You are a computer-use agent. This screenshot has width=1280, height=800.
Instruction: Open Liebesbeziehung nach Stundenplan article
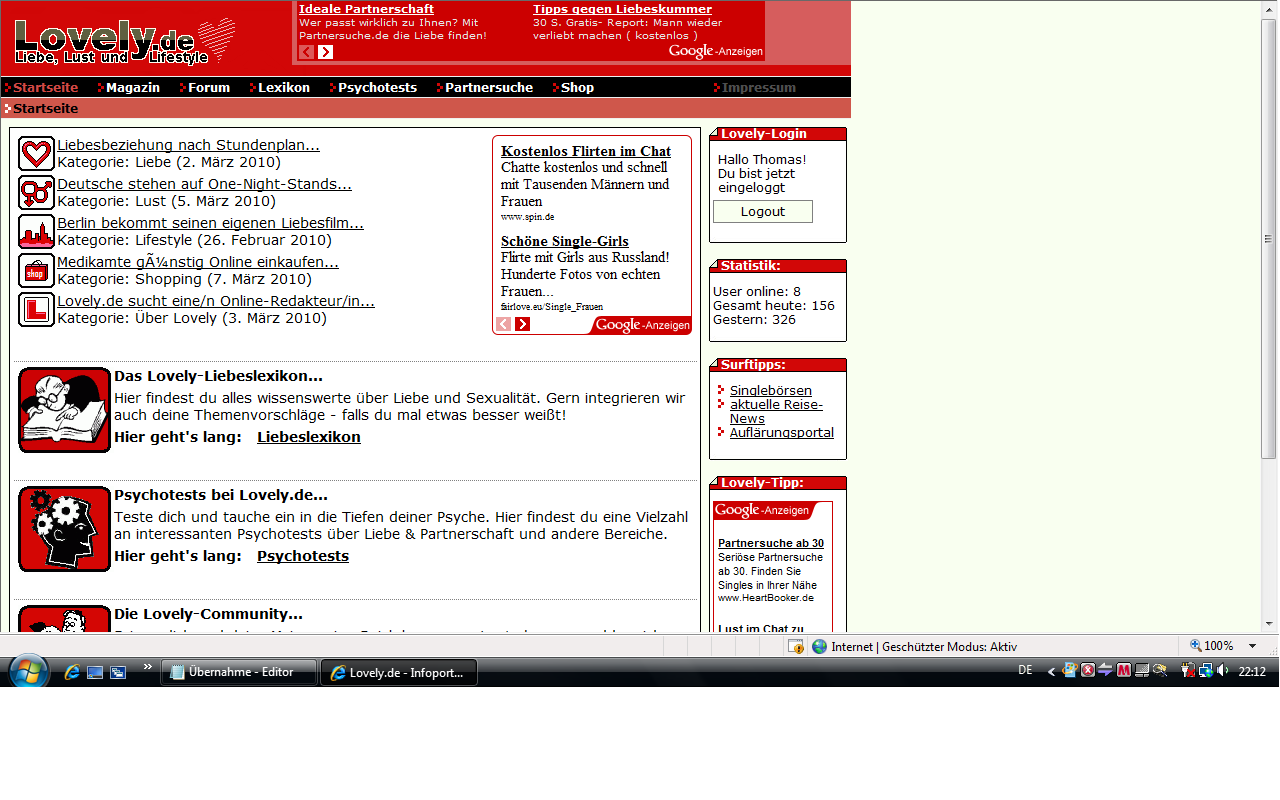pyautogui.click(x=188, y=145)
